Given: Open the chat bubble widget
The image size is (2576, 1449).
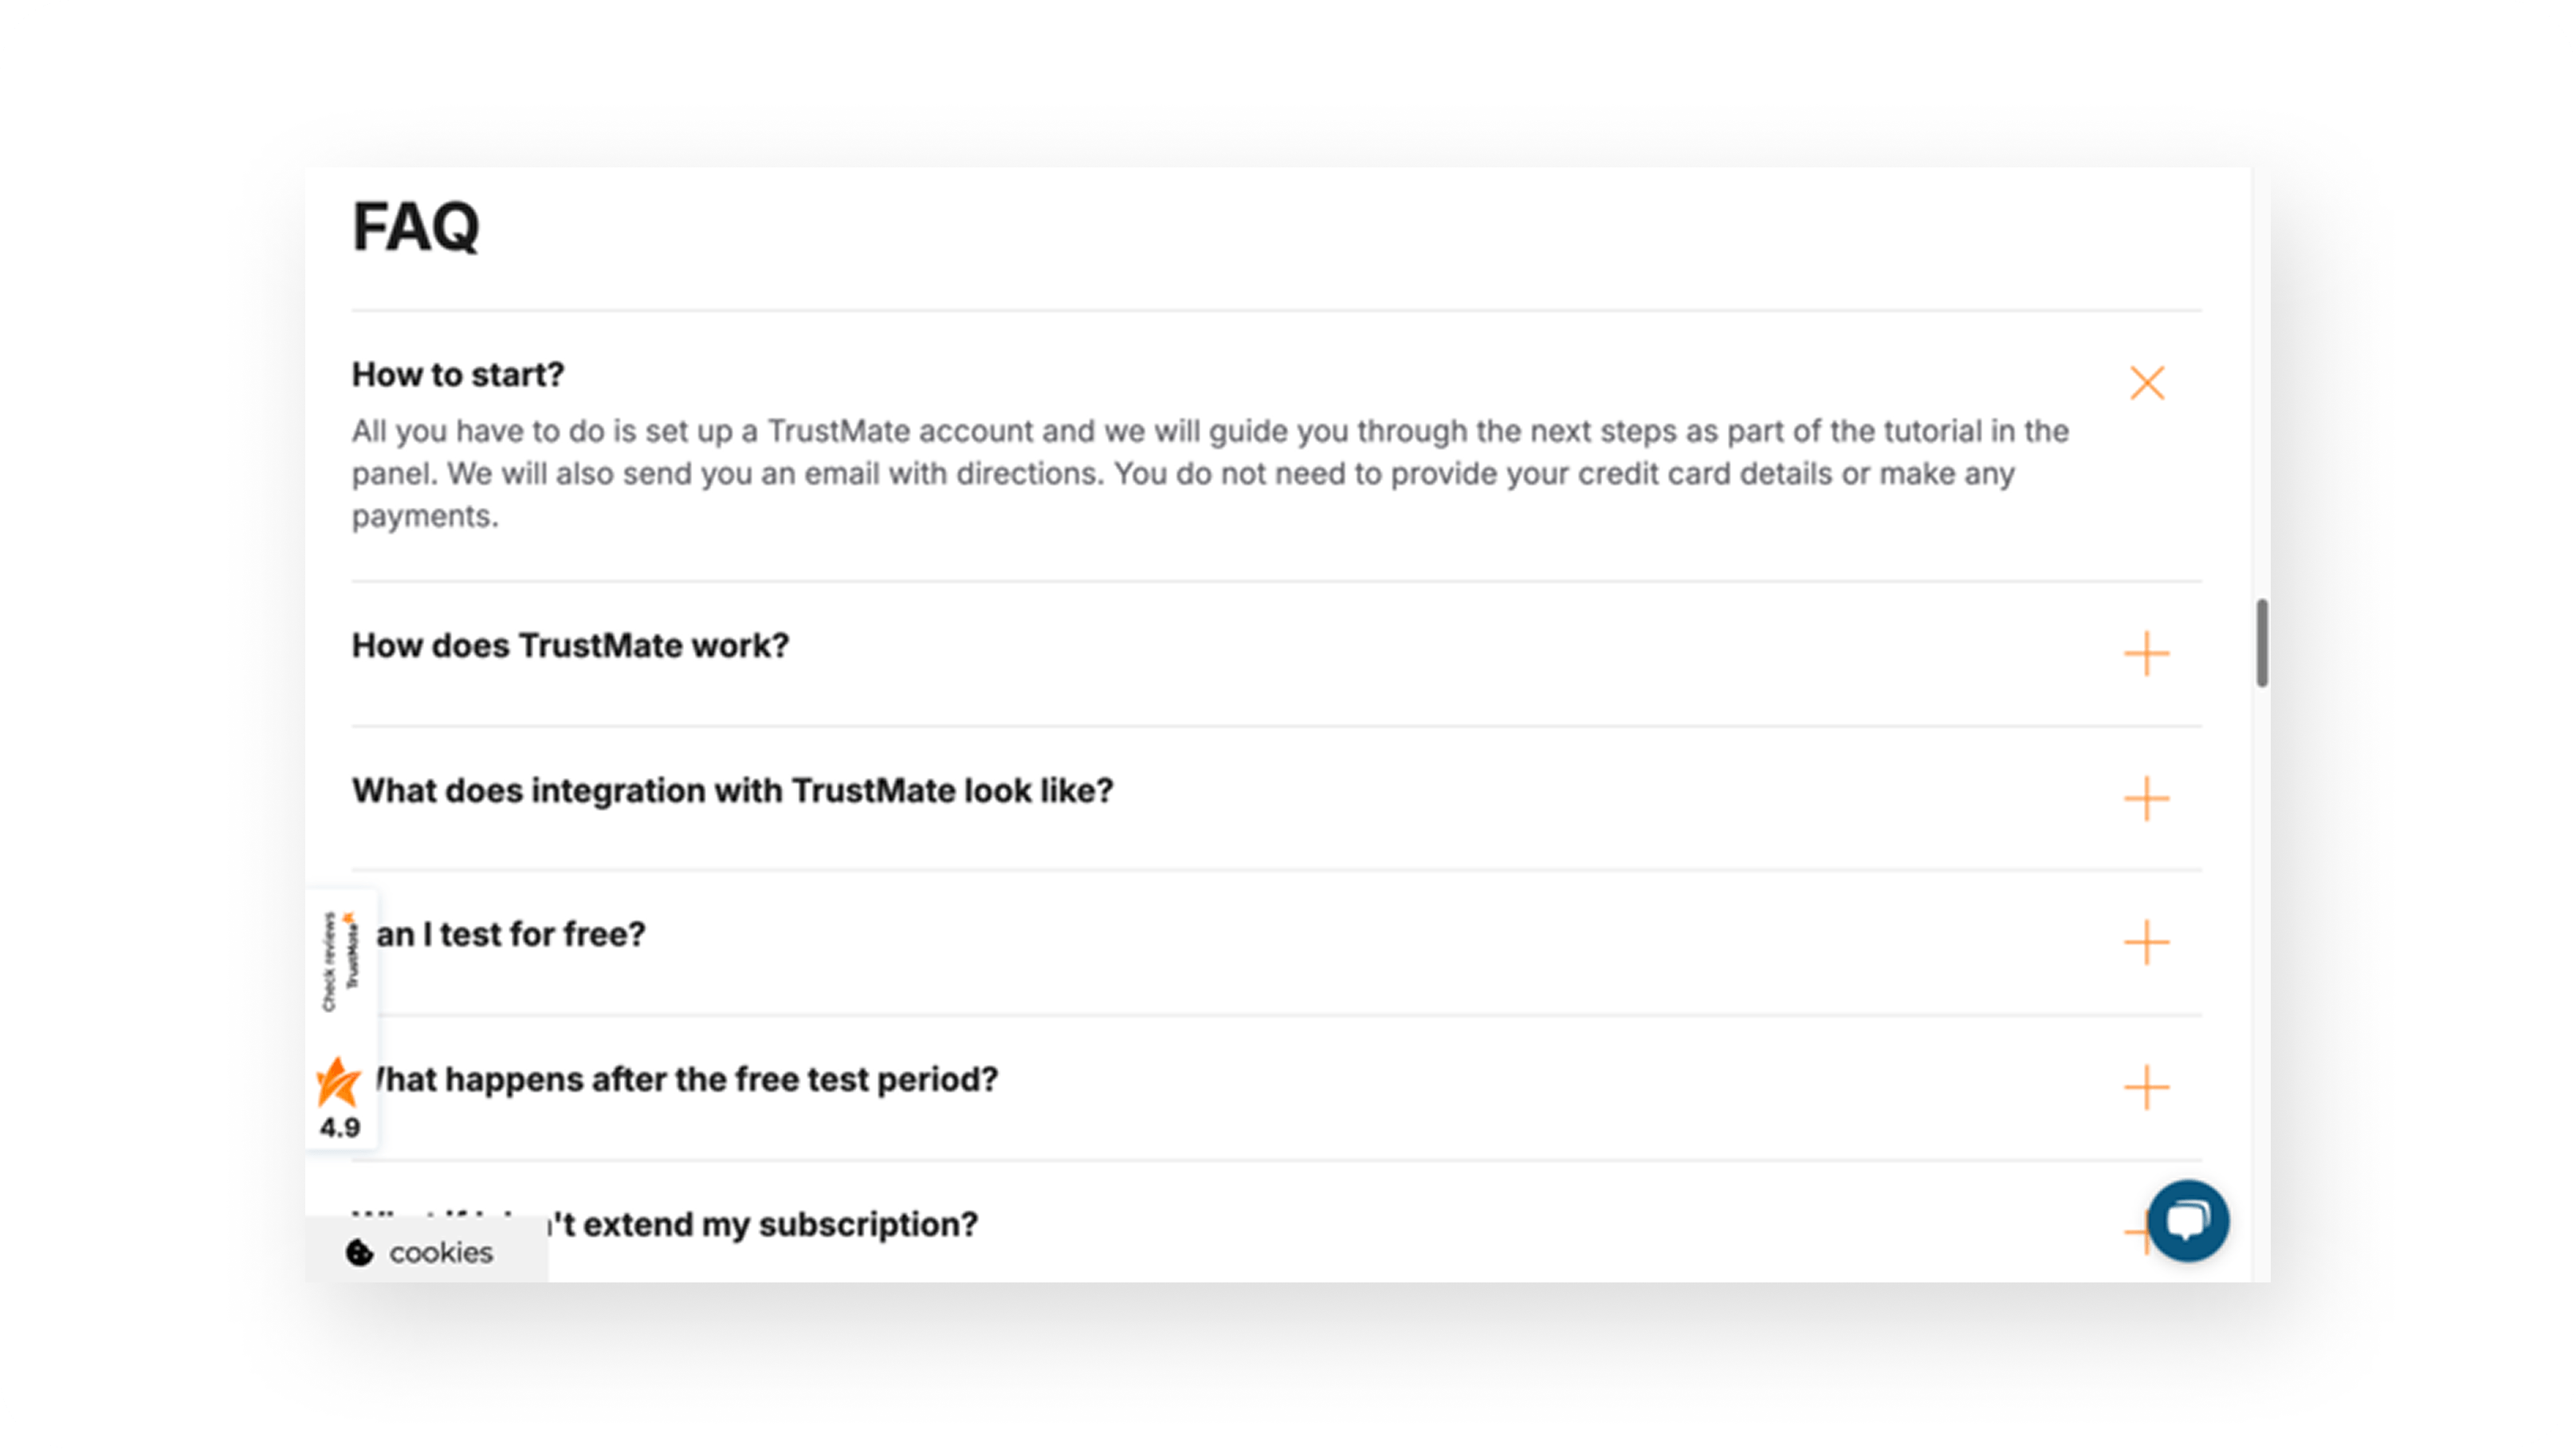Looking at the screenshot, I should [x=2188, y=1221].
